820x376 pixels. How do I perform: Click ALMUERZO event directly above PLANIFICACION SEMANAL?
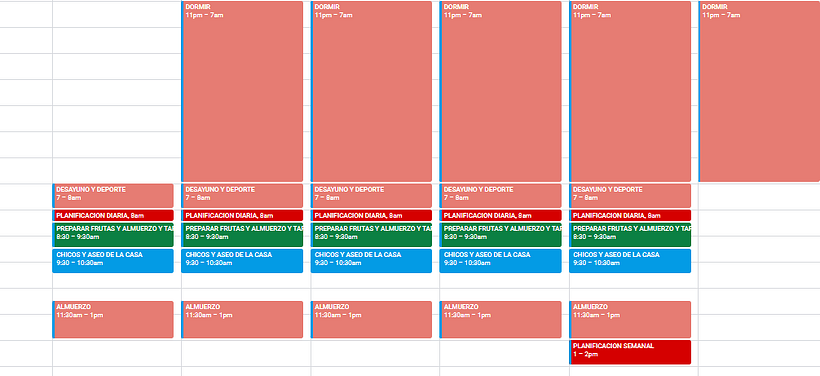[630, 320]
